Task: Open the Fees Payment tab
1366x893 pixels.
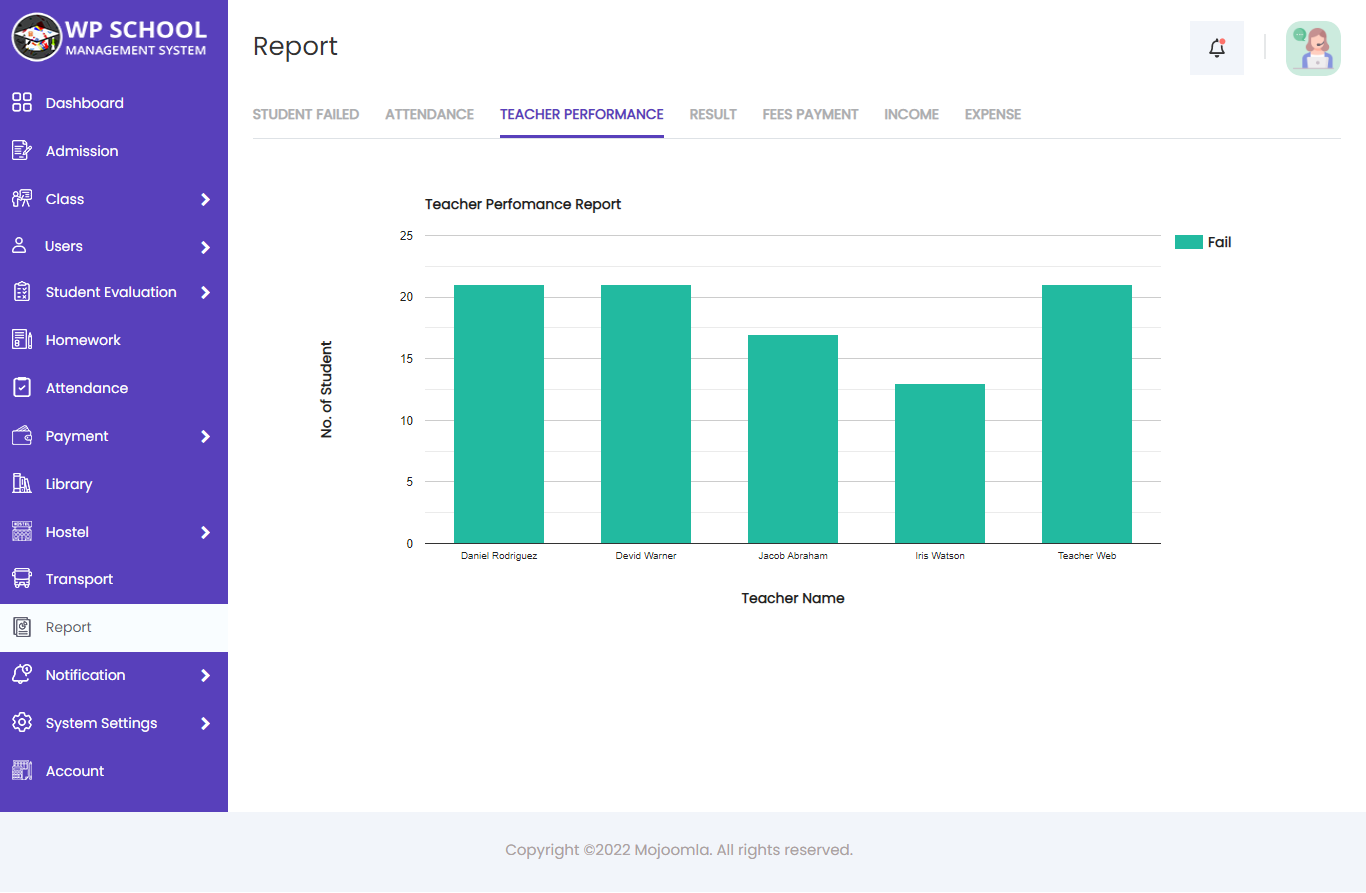Action: [810, 115]
